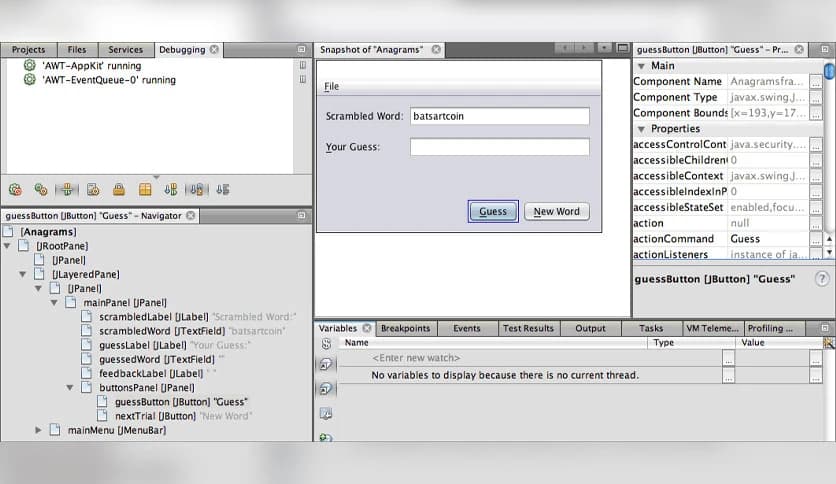The height and width of the screenshot is (484, 836).
Task: Close the Debugging tab with its x icon
Action: pyautogui.click(x=214, y=50)
